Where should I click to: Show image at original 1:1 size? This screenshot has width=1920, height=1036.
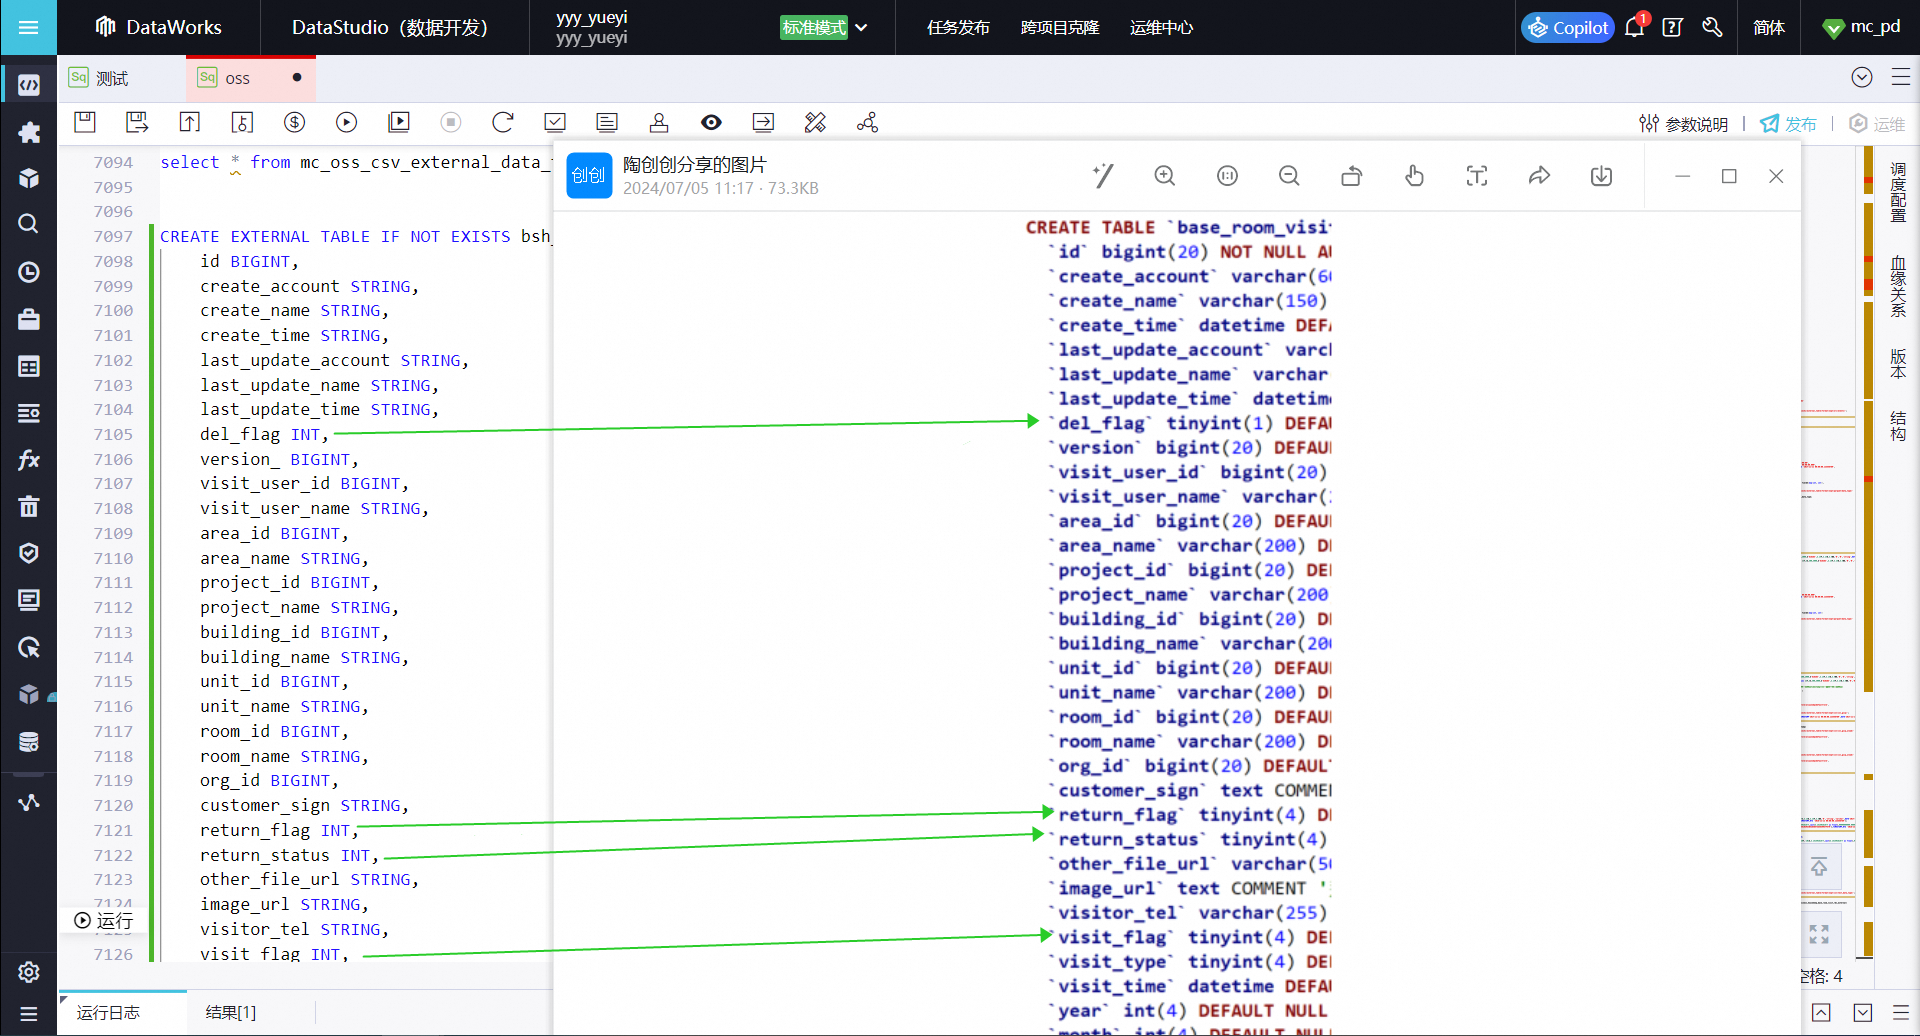coord(1227,176)
